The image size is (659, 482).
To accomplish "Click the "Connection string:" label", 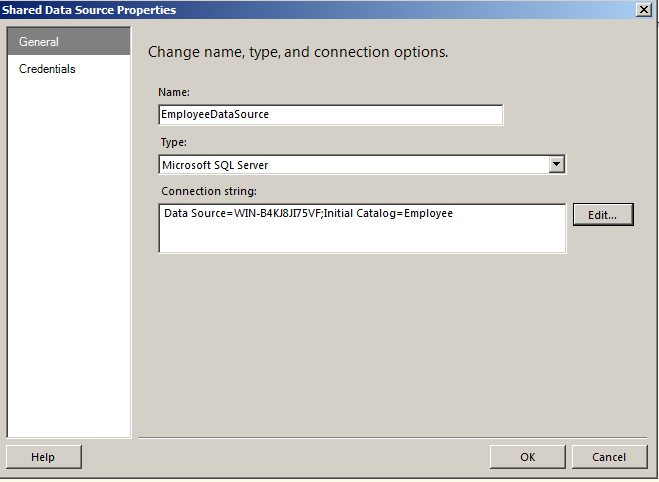I will point(210,191).
